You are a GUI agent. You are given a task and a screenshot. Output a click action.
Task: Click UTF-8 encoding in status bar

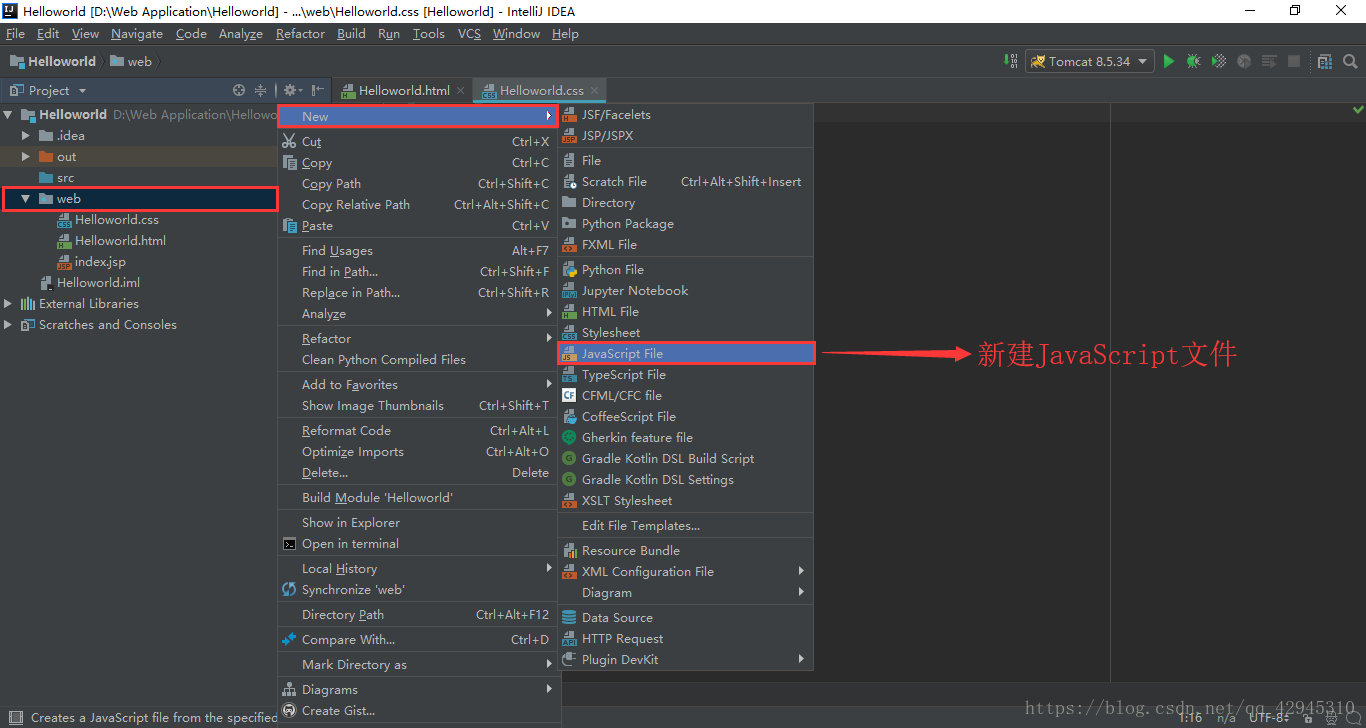tap(1269, 718)
